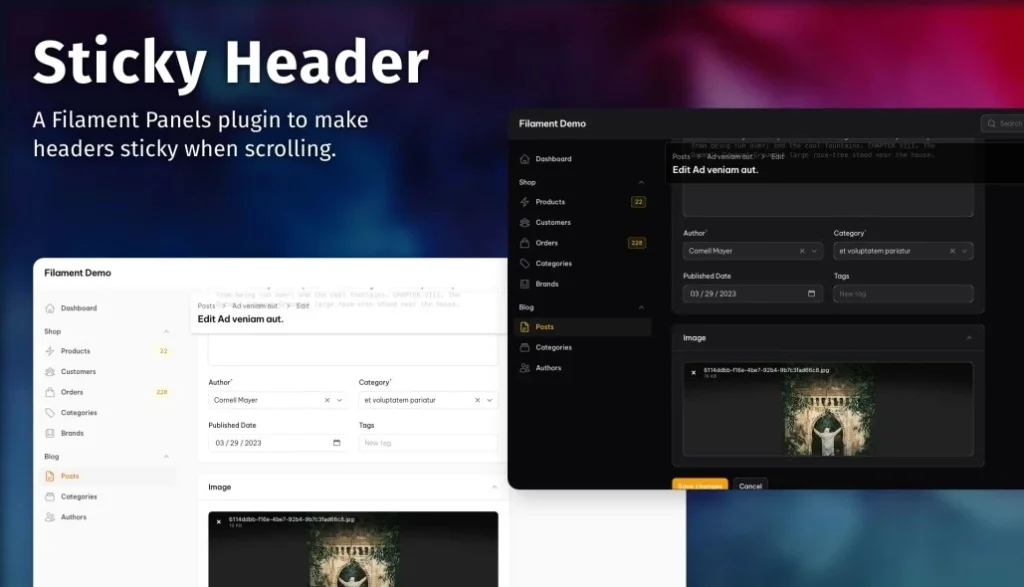1024x587 pixels.
Task: Click Tags input in light window
Action: tap(428, 443)
